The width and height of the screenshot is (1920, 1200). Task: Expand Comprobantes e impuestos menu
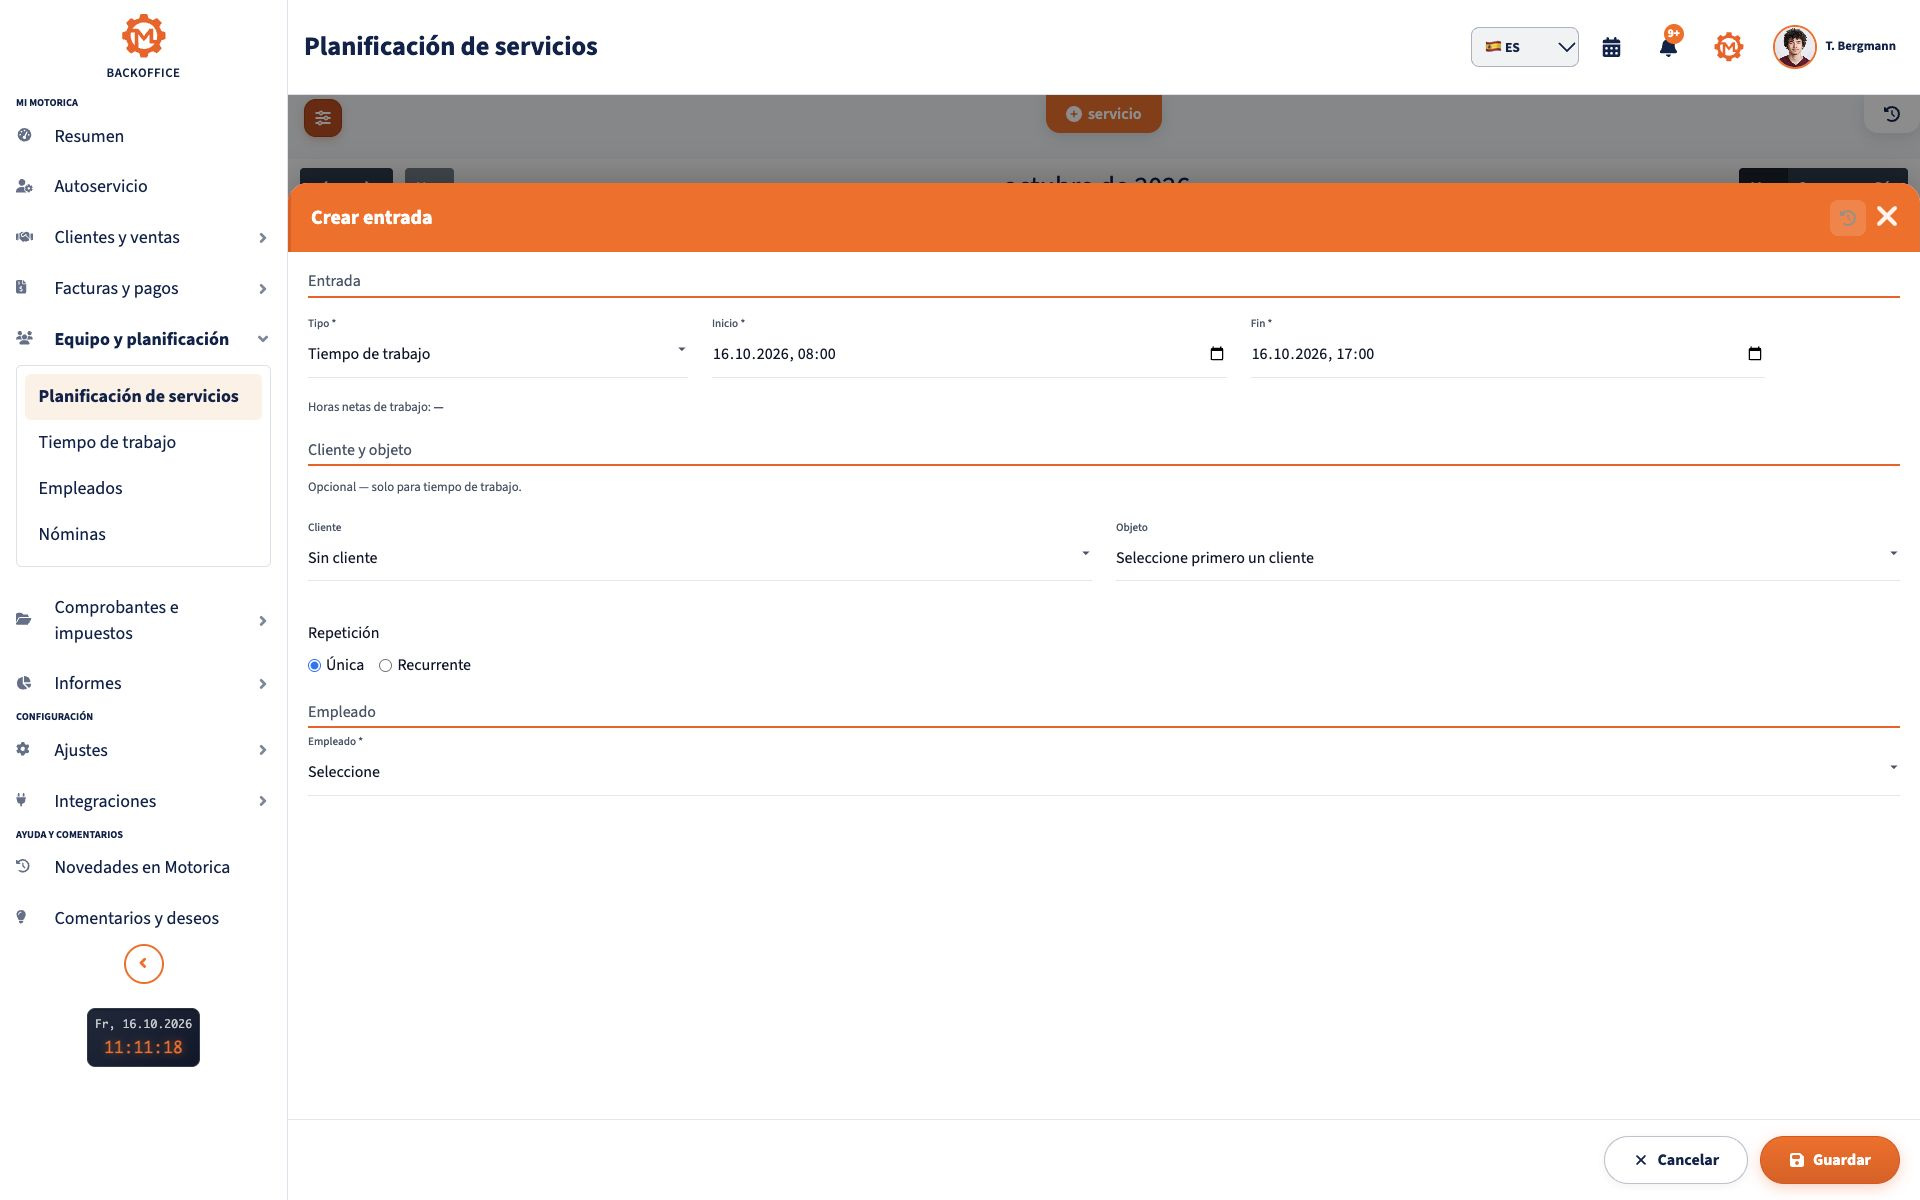tap(143, 620)
